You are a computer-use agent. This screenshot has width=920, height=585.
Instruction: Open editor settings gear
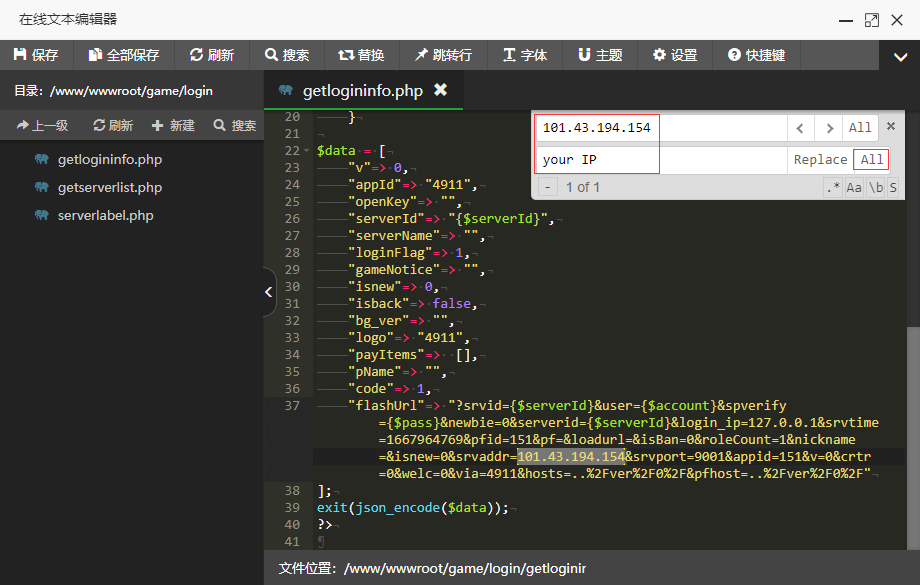click(x=675, y=55)
